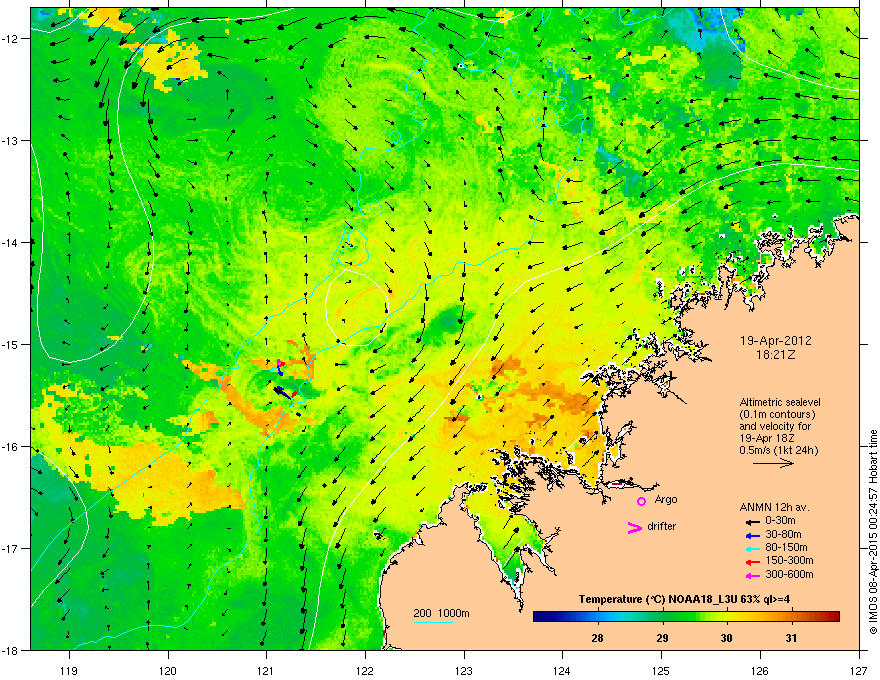This screenshot has width=880, height=680.
Task: Click latitude axis label -13
Action: pos(11,140)
